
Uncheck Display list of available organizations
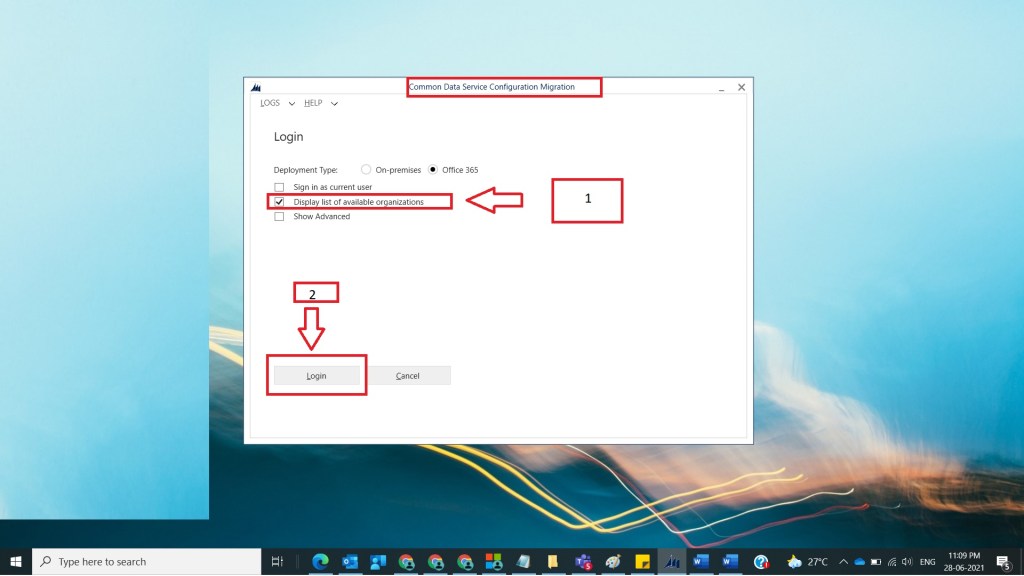tap(279, 202)
